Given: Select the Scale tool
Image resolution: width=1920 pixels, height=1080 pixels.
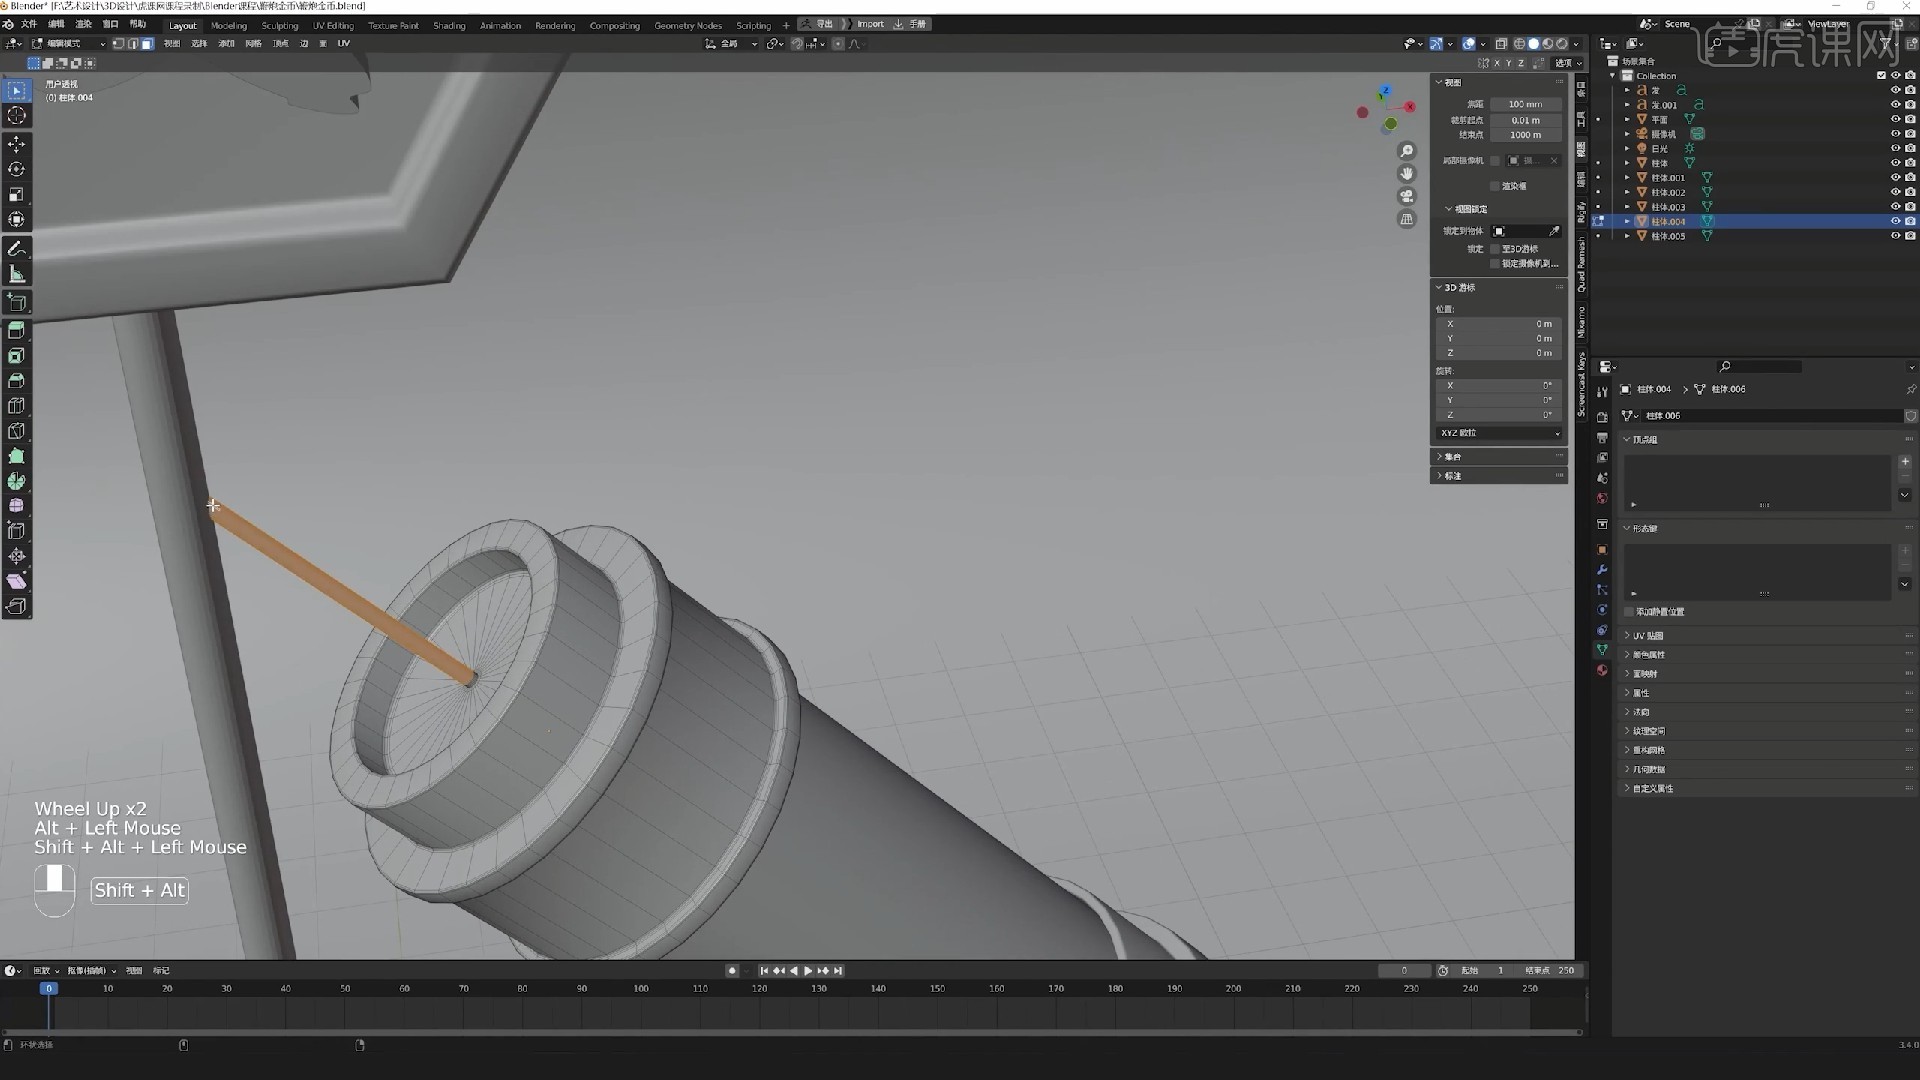Looking at the screenshot, I should click(17, 195).
